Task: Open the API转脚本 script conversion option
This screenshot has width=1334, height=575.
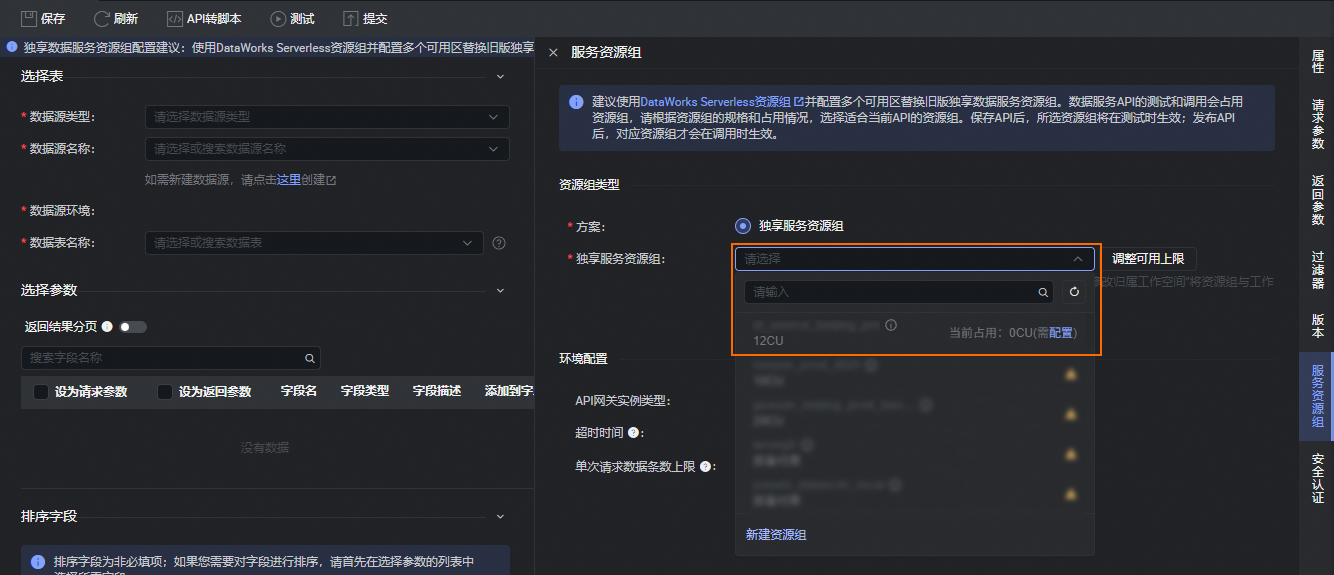Action: [x=204, y=18]
